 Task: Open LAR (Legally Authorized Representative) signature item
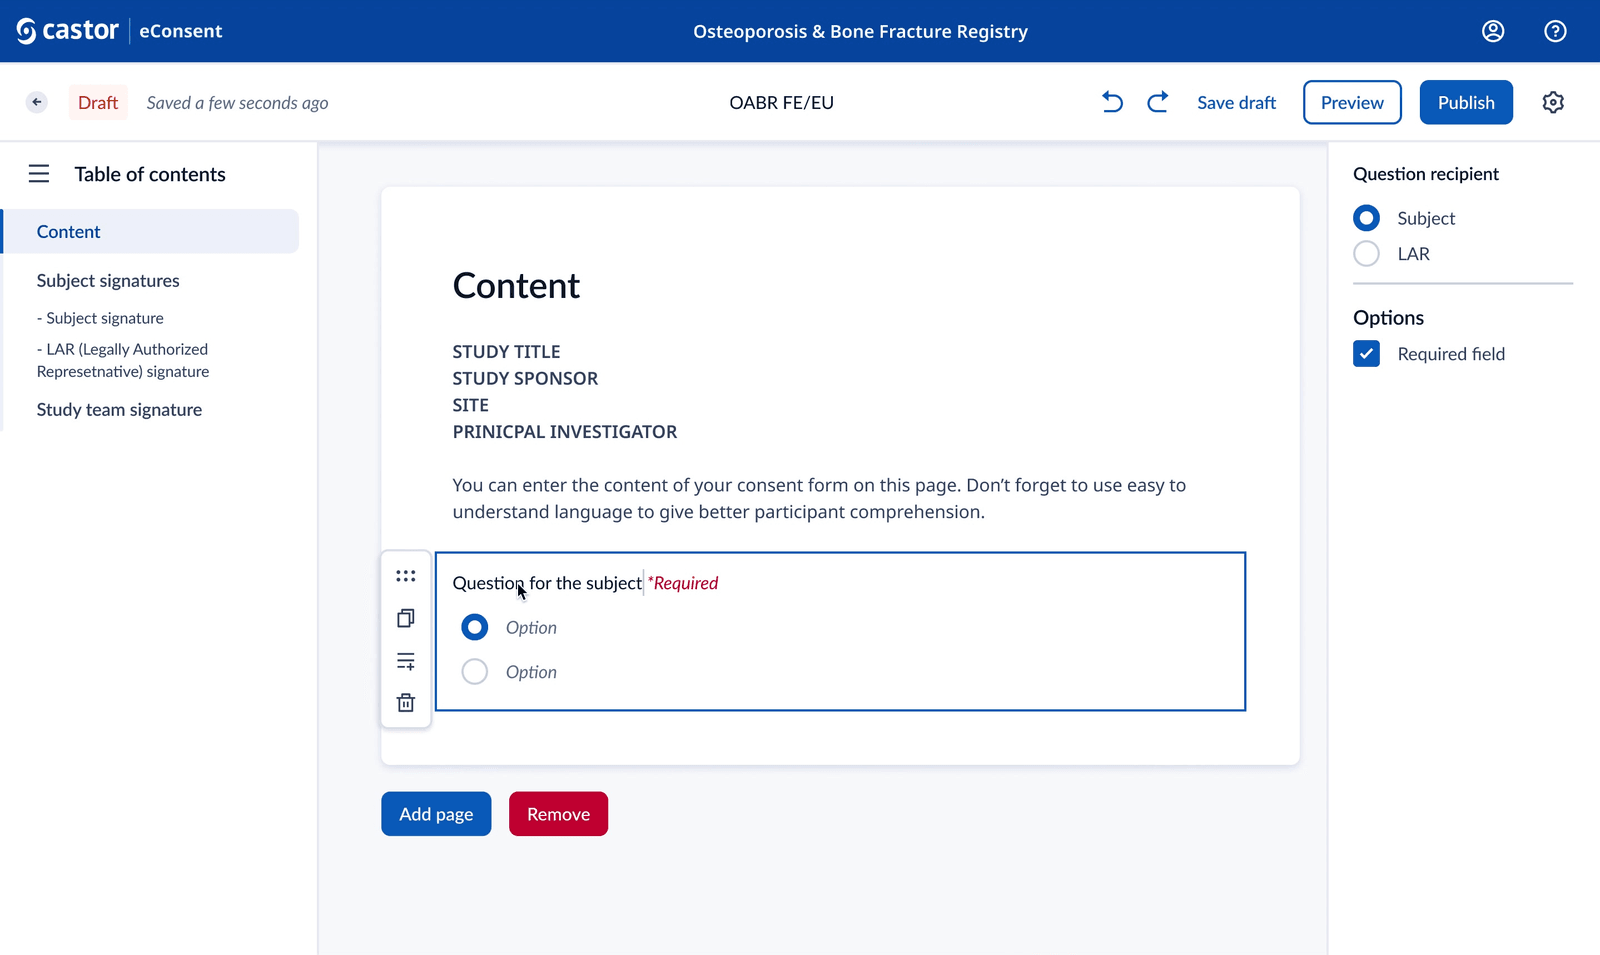123,360
